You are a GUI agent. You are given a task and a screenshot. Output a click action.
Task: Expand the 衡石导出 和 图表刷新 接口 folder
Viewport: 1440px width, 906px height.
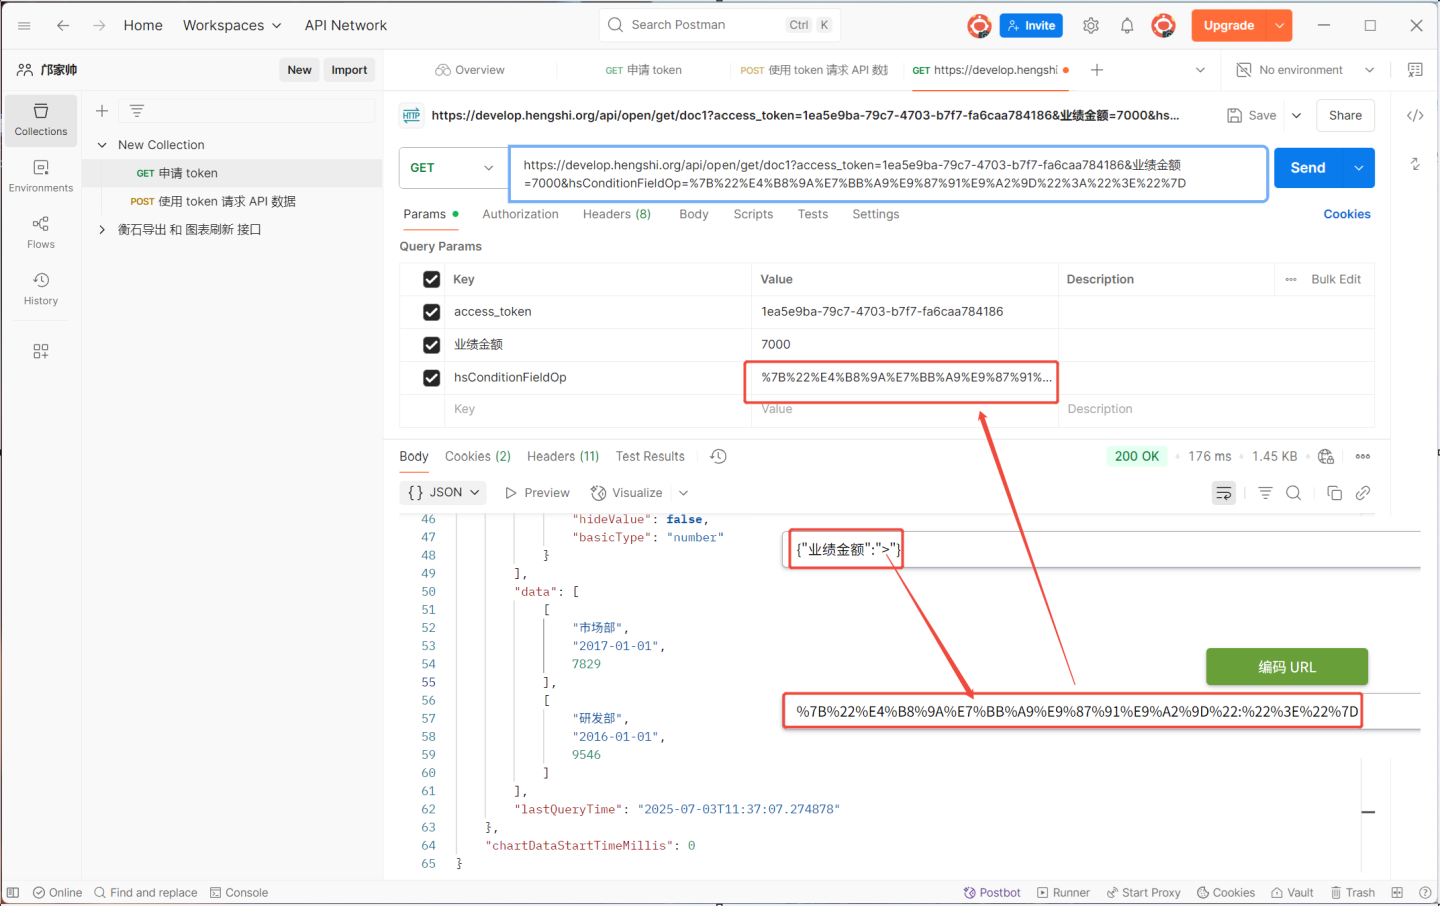coord(102,230)
